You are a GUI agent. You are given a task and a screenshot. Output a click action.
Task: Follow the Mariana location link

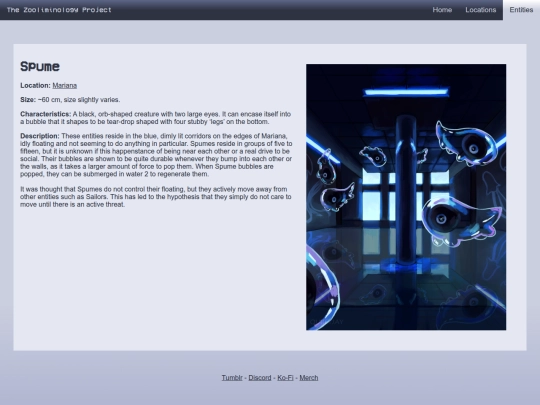click(65, 85)
